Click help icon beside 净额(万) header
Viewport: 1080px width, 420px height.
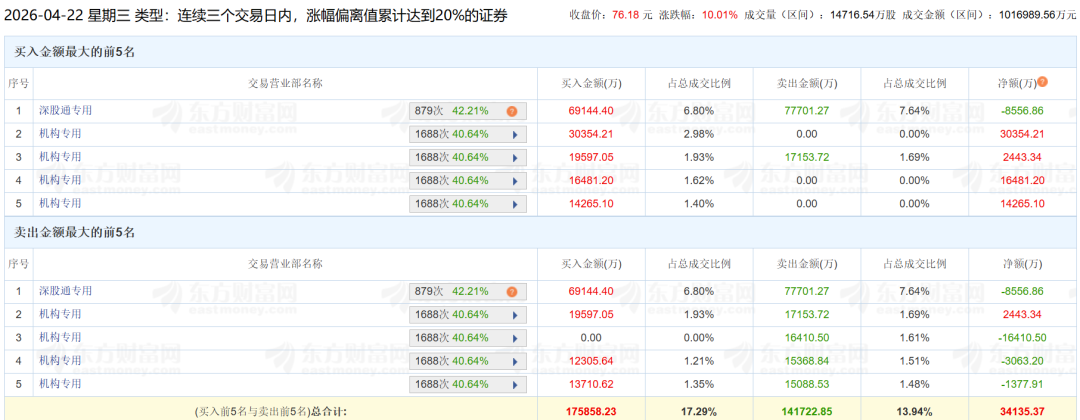coord(1043,82)
